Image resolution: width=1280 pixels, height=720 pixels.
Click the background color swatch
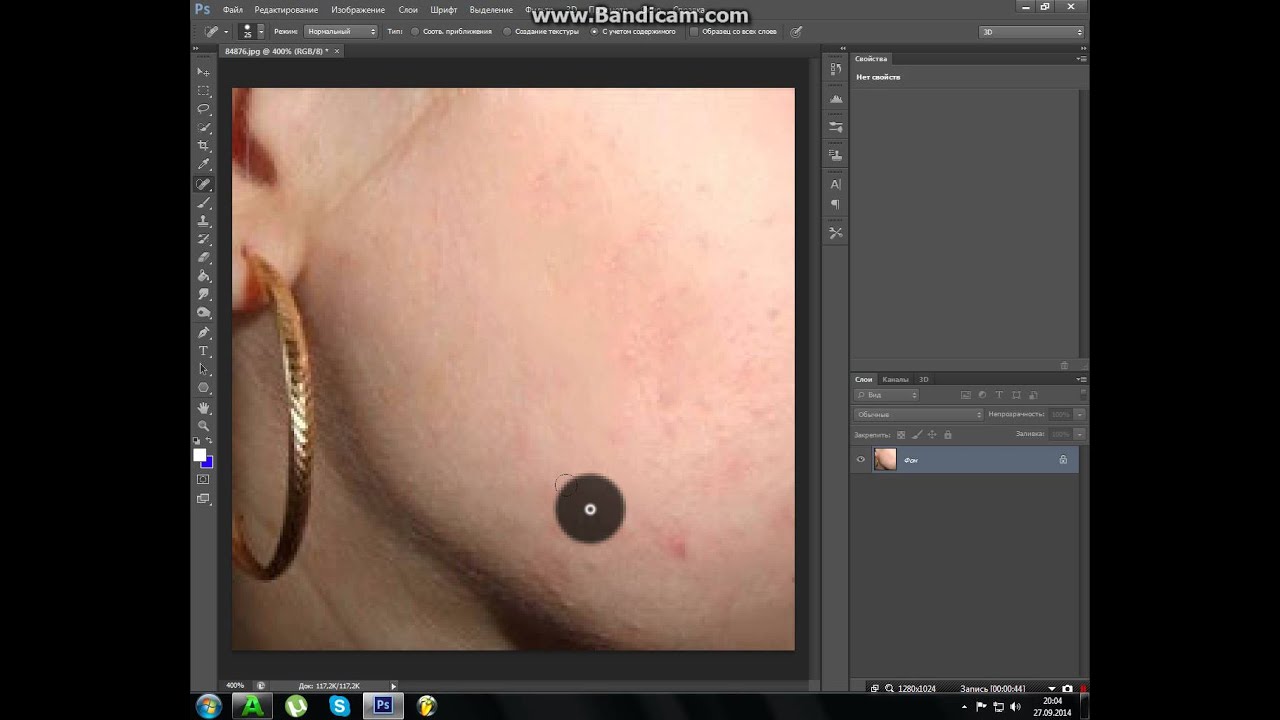click(208, 463)
